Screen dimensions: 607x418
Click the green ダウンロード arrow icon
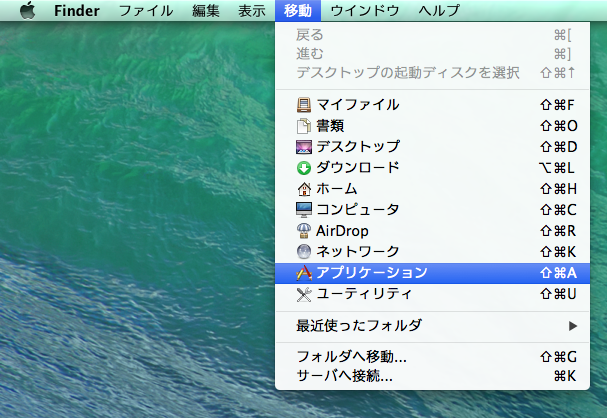tap(304, 168)
